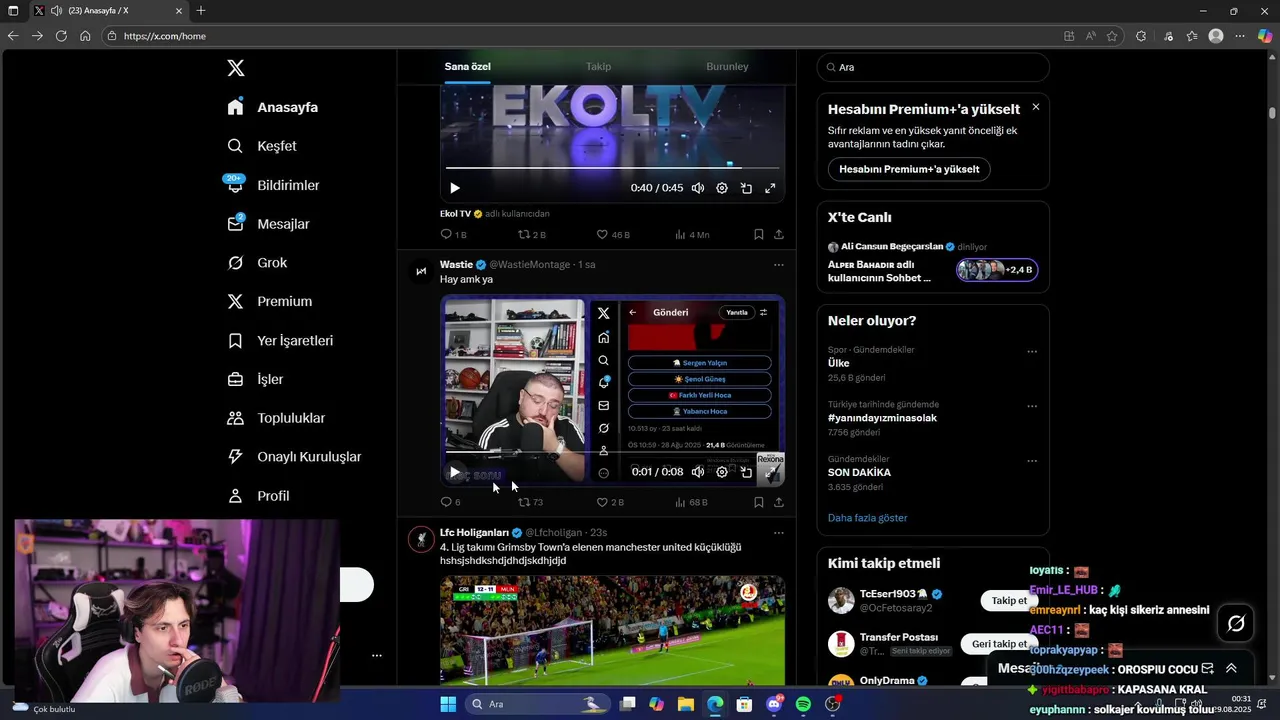Open the Manchester United penalty video thumbnail
Viewport: 1280px width, 720px height.
point(612,630)
